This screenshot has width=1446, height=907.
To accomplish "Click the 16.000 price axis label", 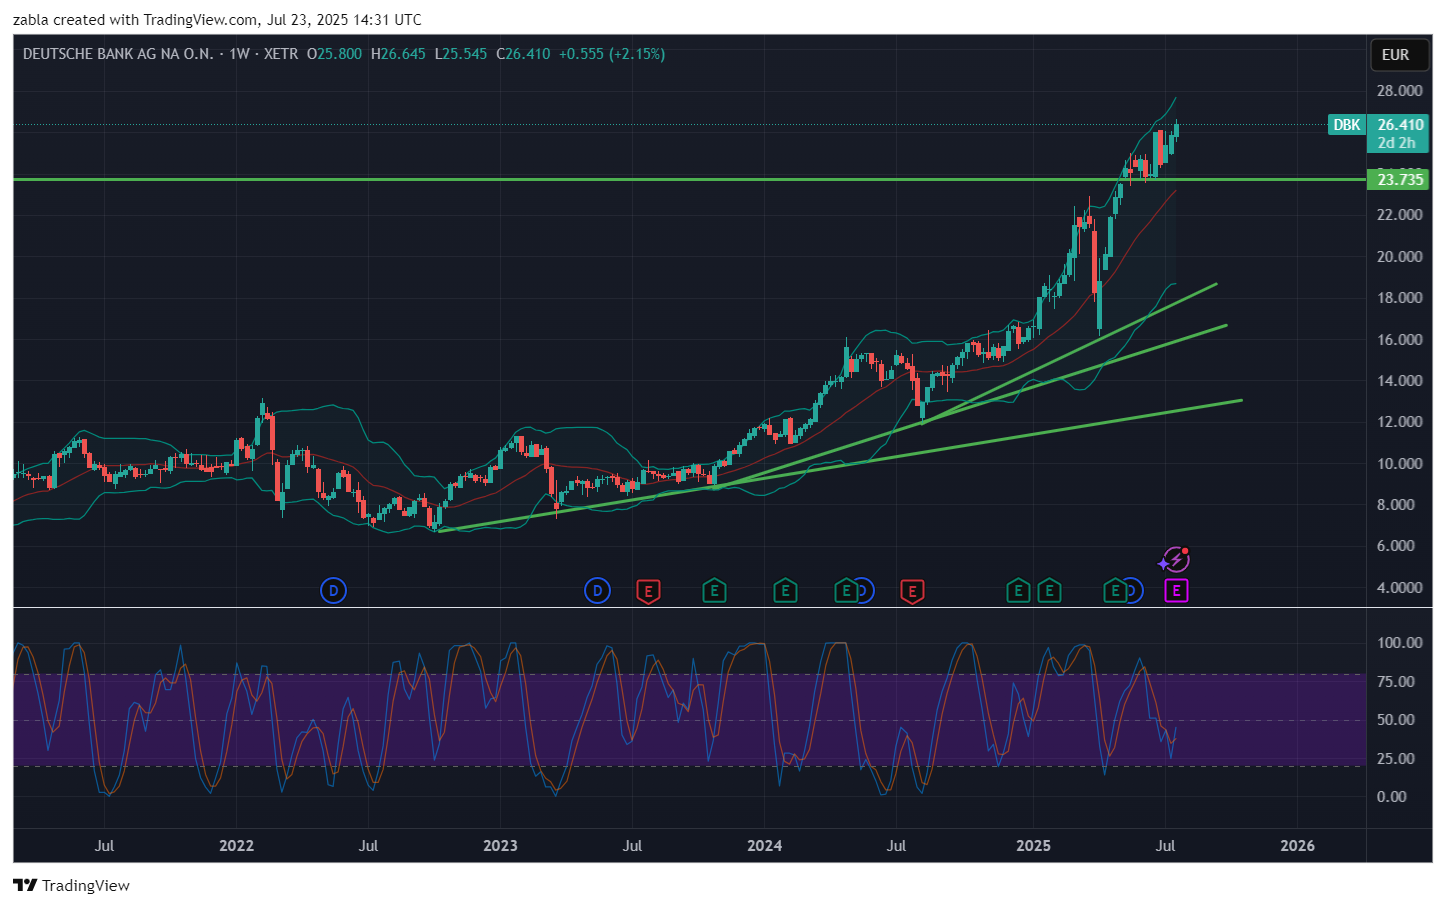I will tap(1399, 340).
